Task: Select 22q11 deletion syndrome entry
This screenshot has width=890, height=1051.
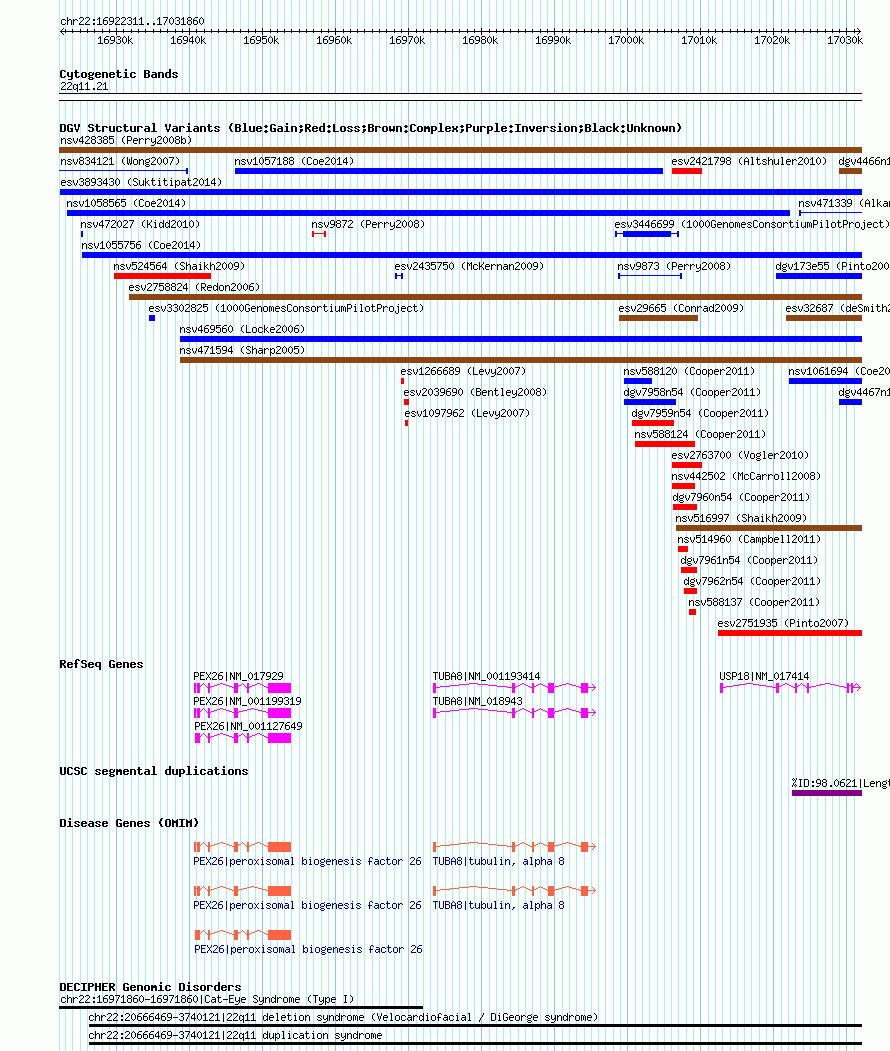Action: (343, 1017)
